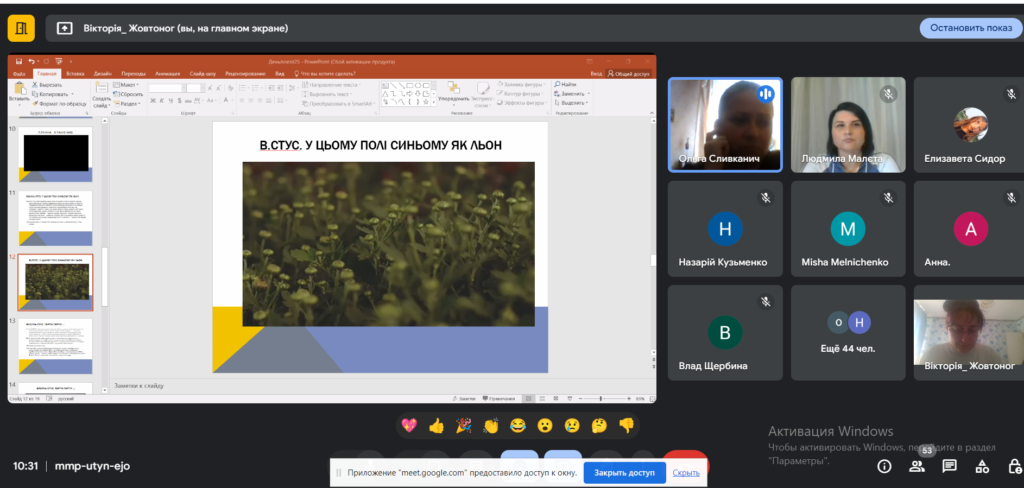Viewport: 1024px width, 488px height.
Task: Send the sparkling heart emoji reaction
Action: point(409,425)
